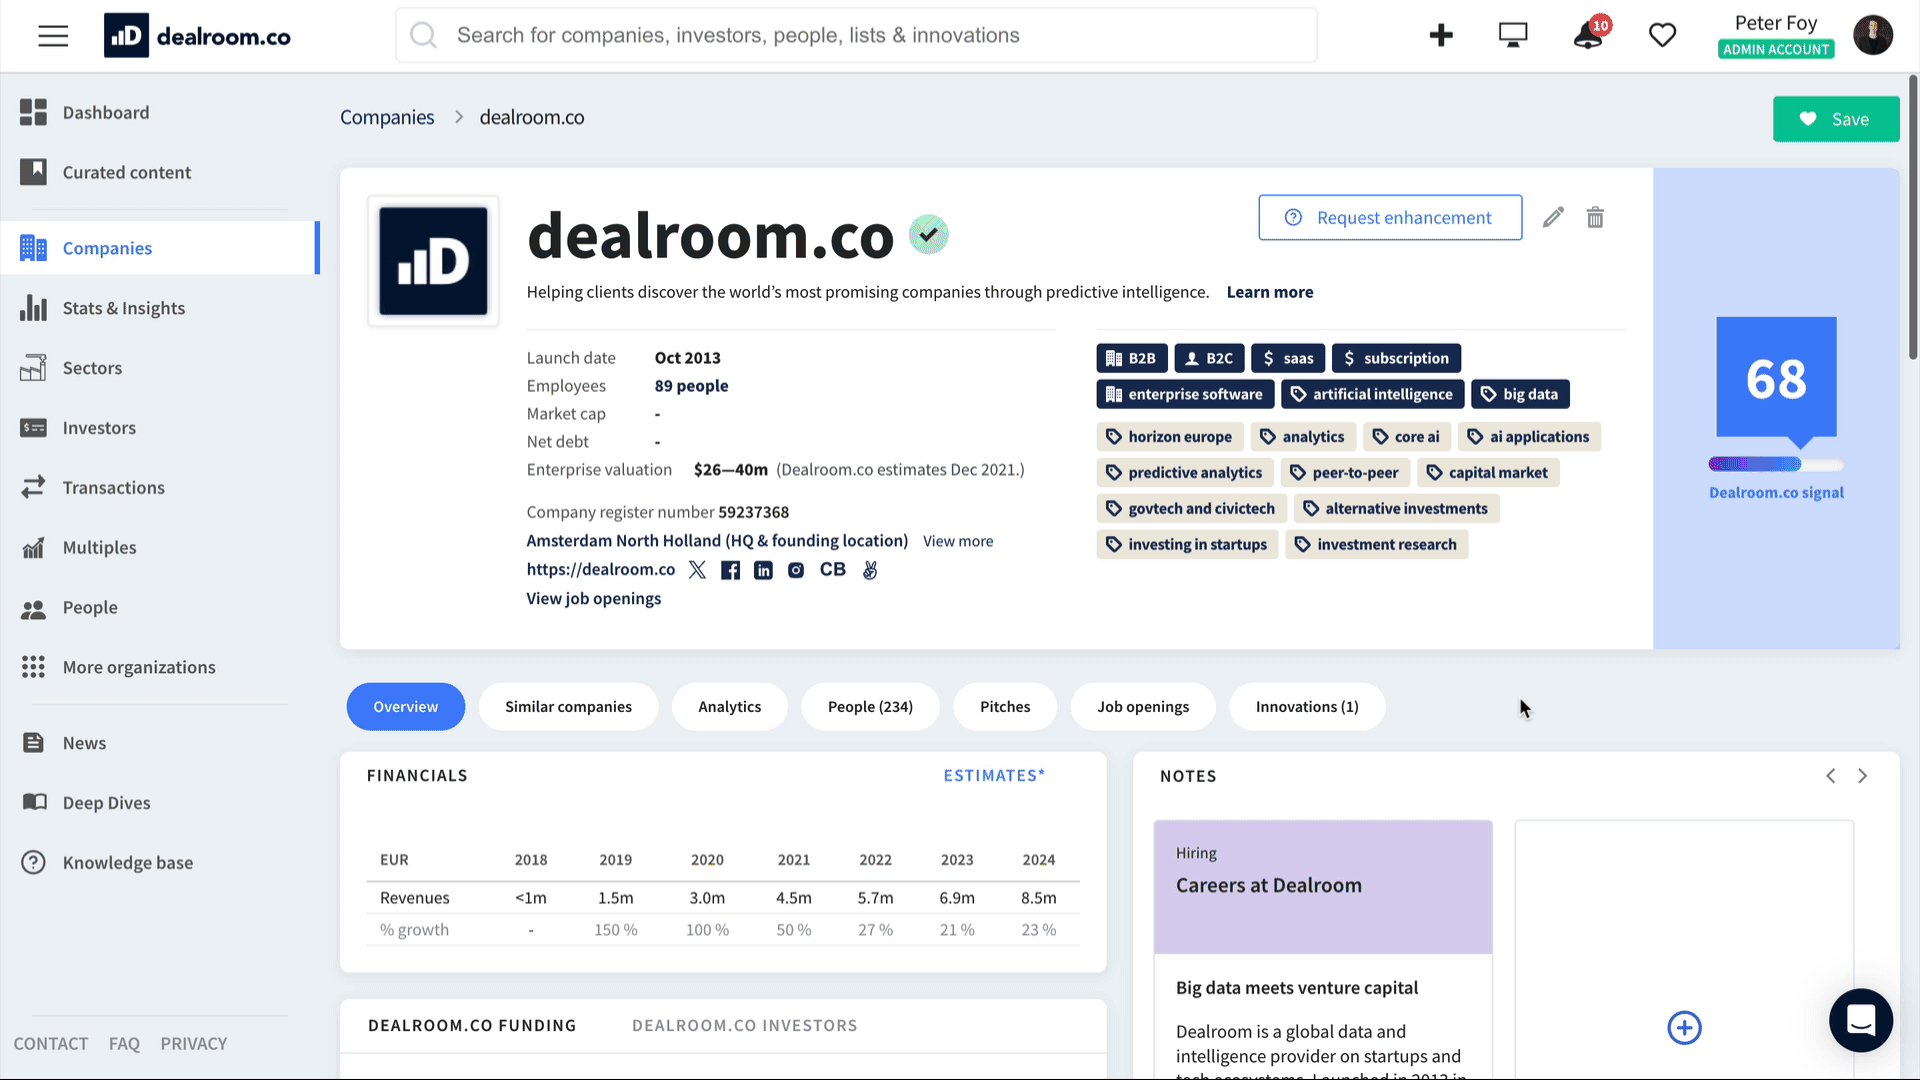Click Companies breadcrumb link
The height and width of the screenshot is (1080, 1920).
pyautogui.click(x=387, y=117)
